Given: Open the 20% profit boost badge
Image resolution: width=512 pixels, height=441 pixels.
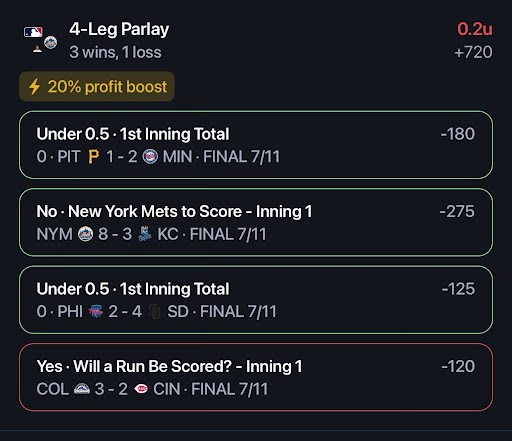Looking at the screenshot, I should [97, 86].
